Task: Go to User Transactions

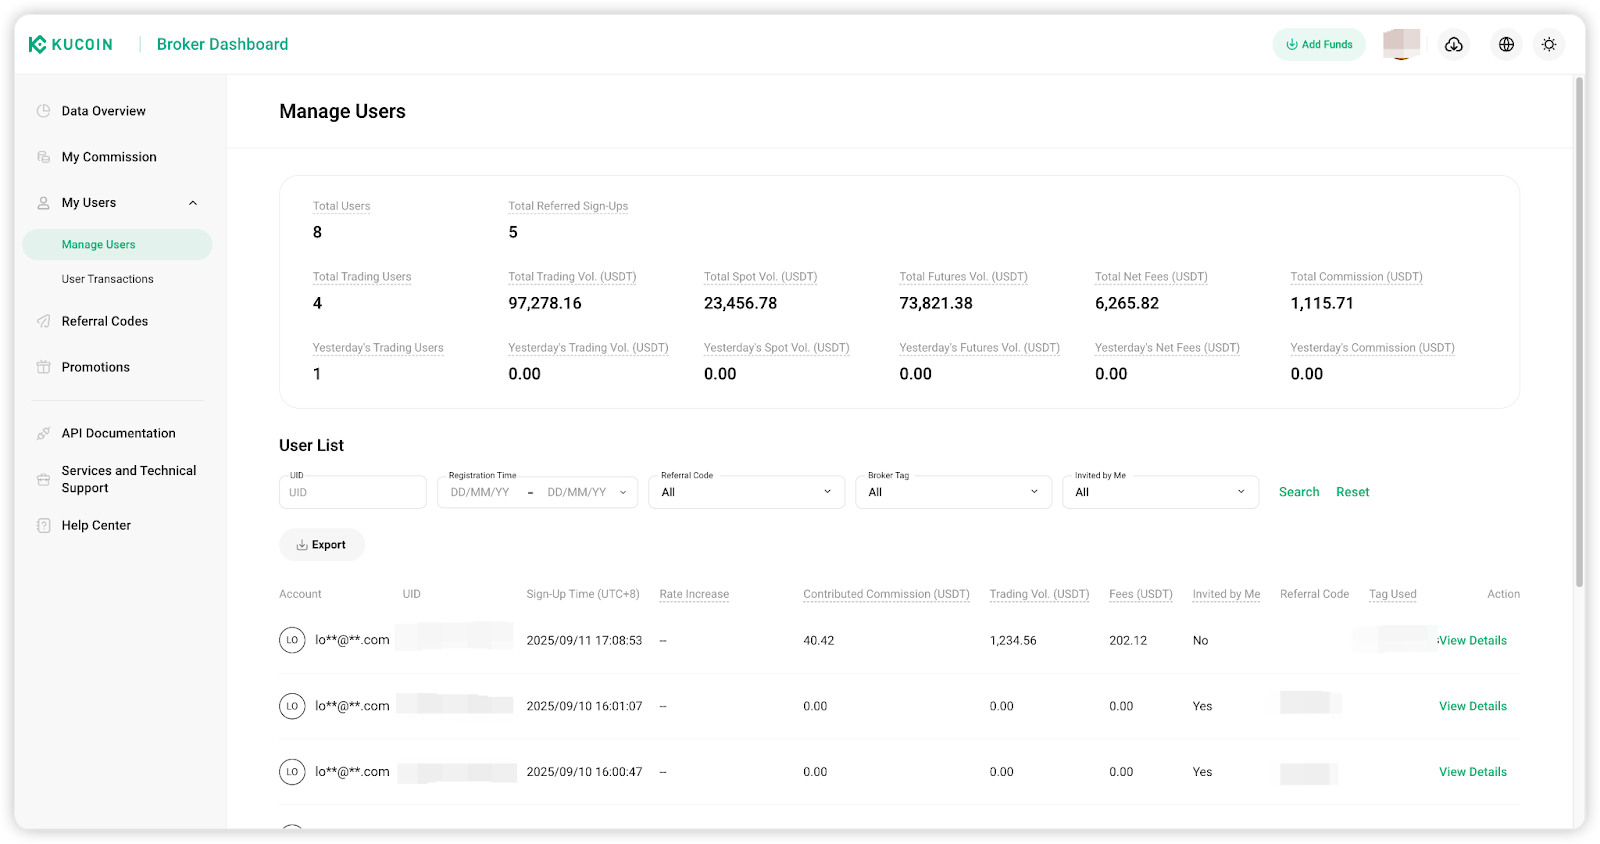Action: click(x=108, y=279)
